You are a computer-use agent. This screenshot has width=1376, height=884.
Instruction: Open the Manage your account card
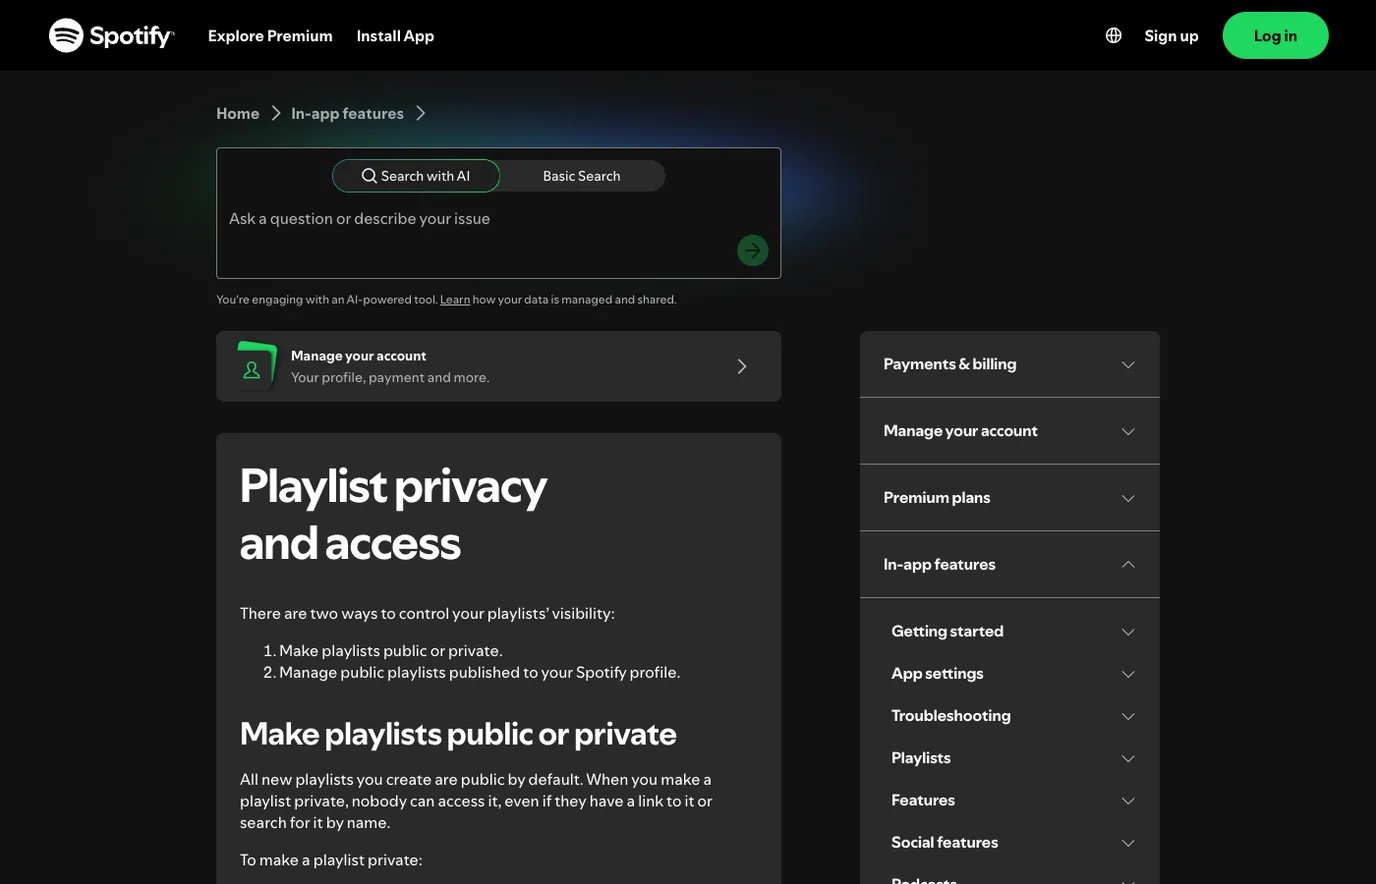pyautogui.click(x=498, y=366)
